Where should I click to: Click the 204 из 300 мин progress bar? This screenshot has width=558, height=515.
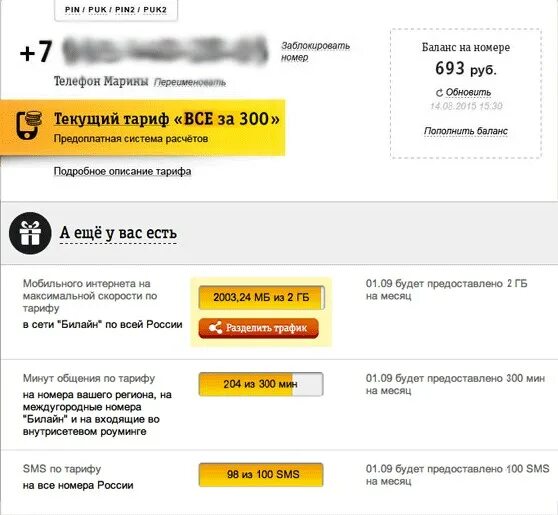[x=261, y=384]
